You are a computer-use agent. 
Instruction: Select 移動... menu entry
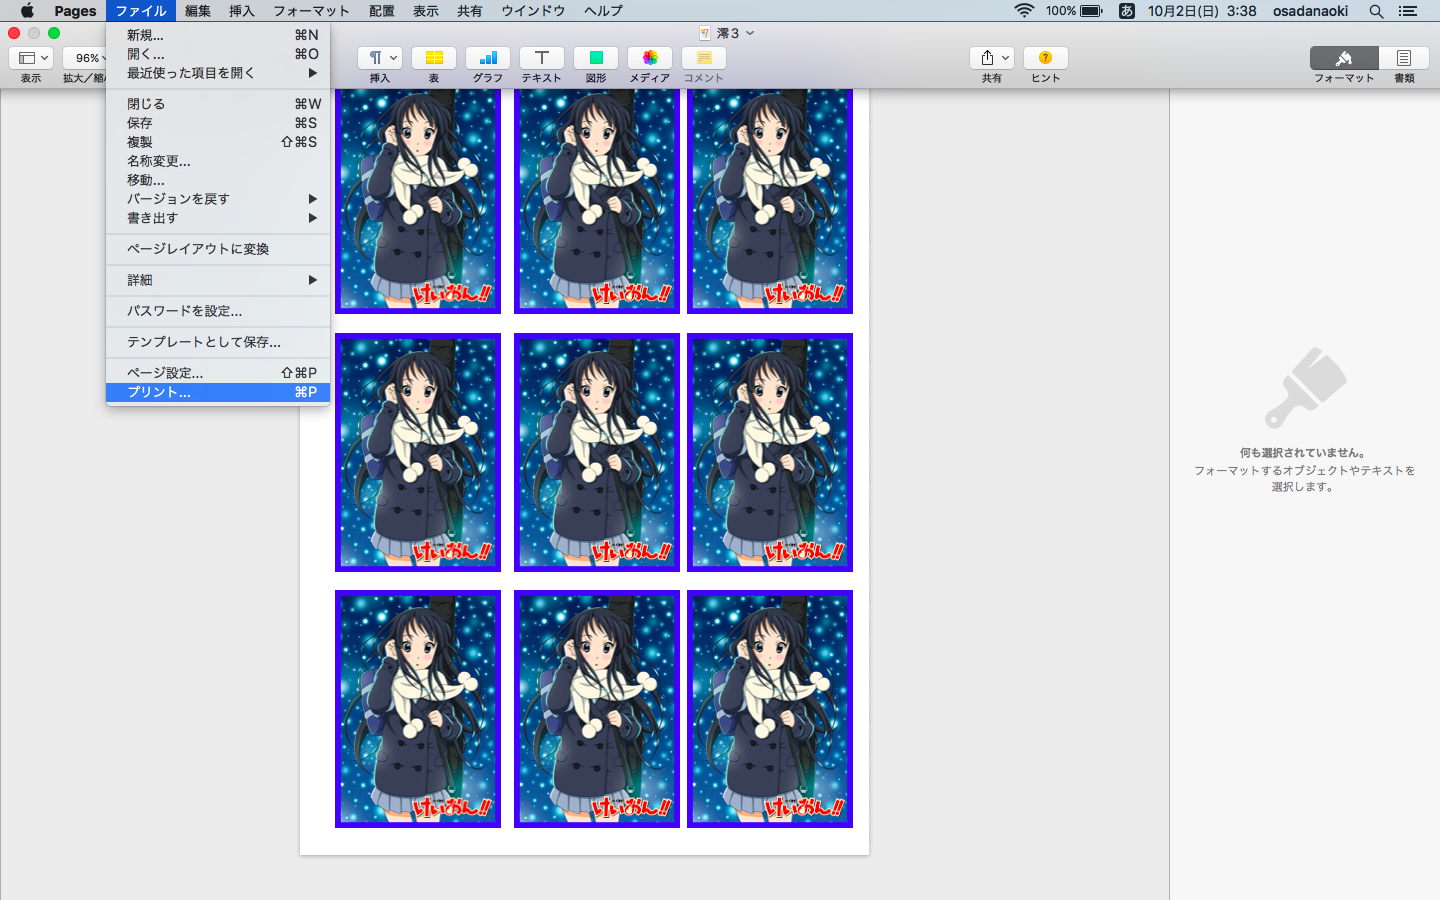click(218, 180)
